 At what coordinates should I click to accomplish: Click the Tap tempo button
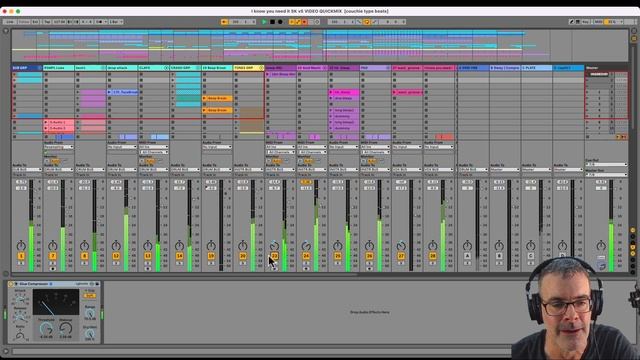pos(47,22)
